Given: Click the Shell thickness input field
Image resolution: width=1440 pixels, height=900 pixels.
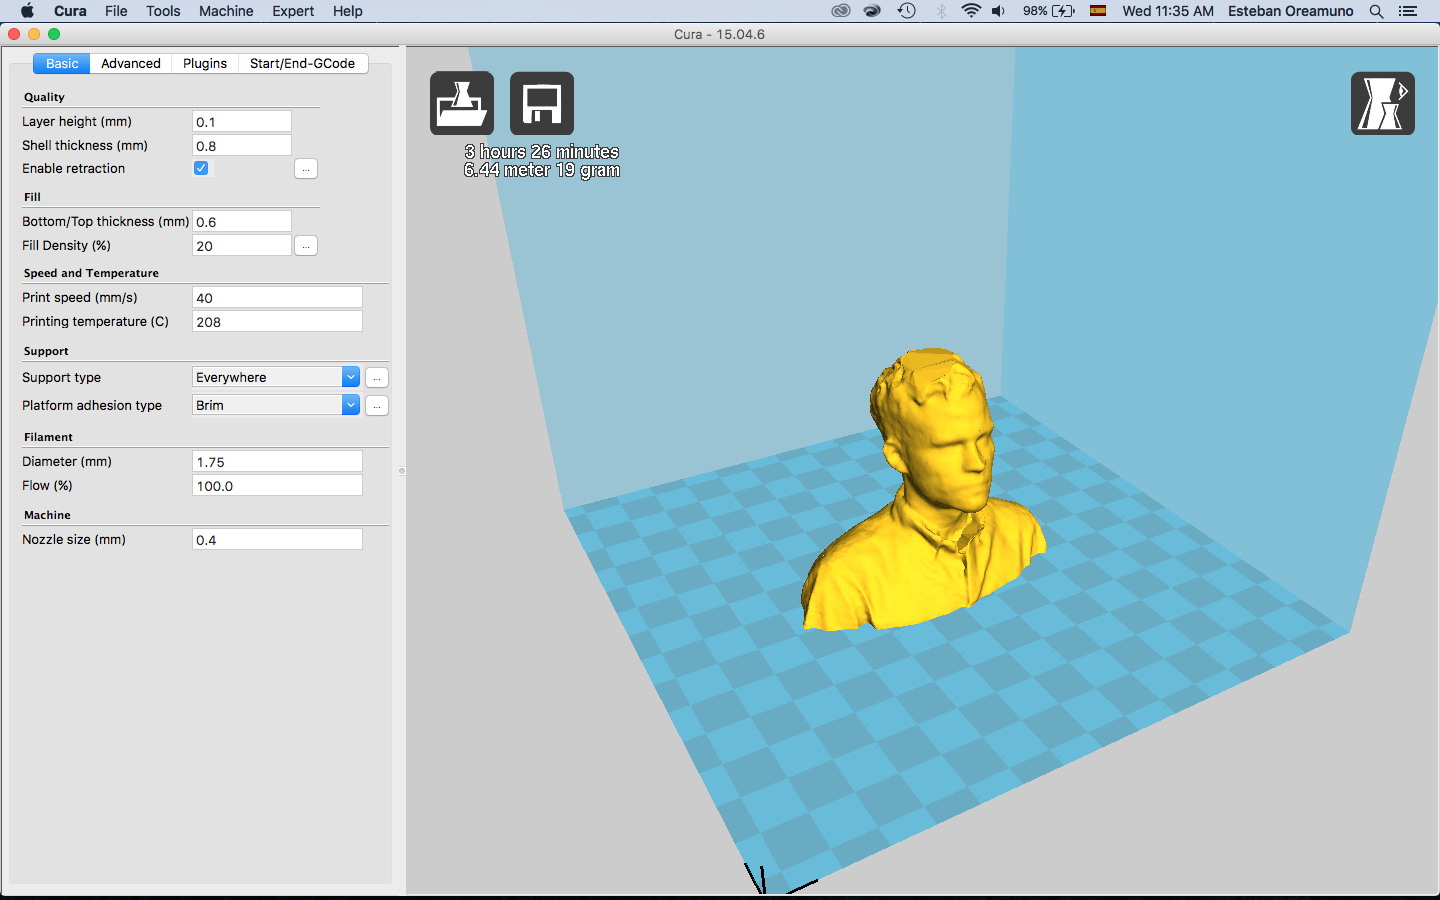Looking at the screenshot, I should click(242, 145).
